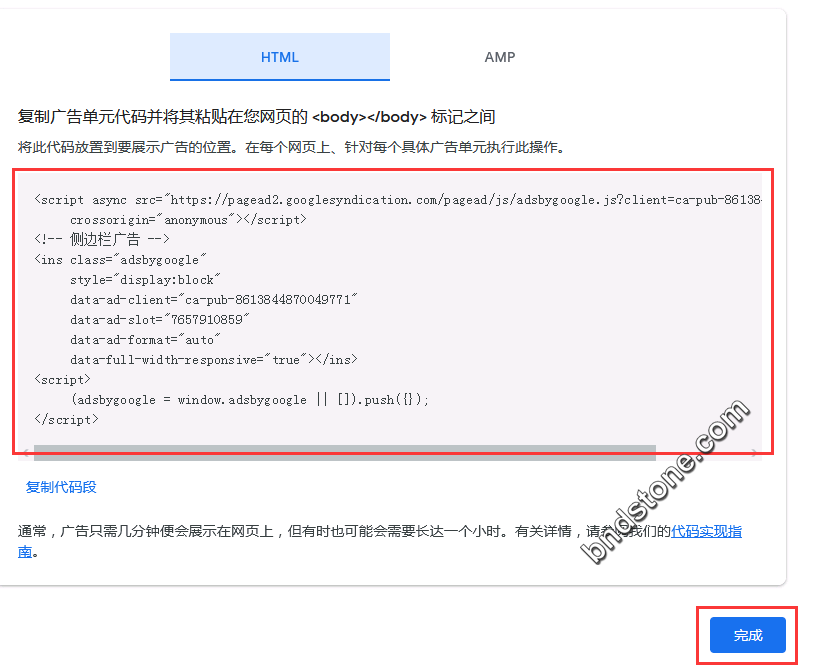
Task: Click the crossorigin="anonymous" line
Action: pos(188,220)
